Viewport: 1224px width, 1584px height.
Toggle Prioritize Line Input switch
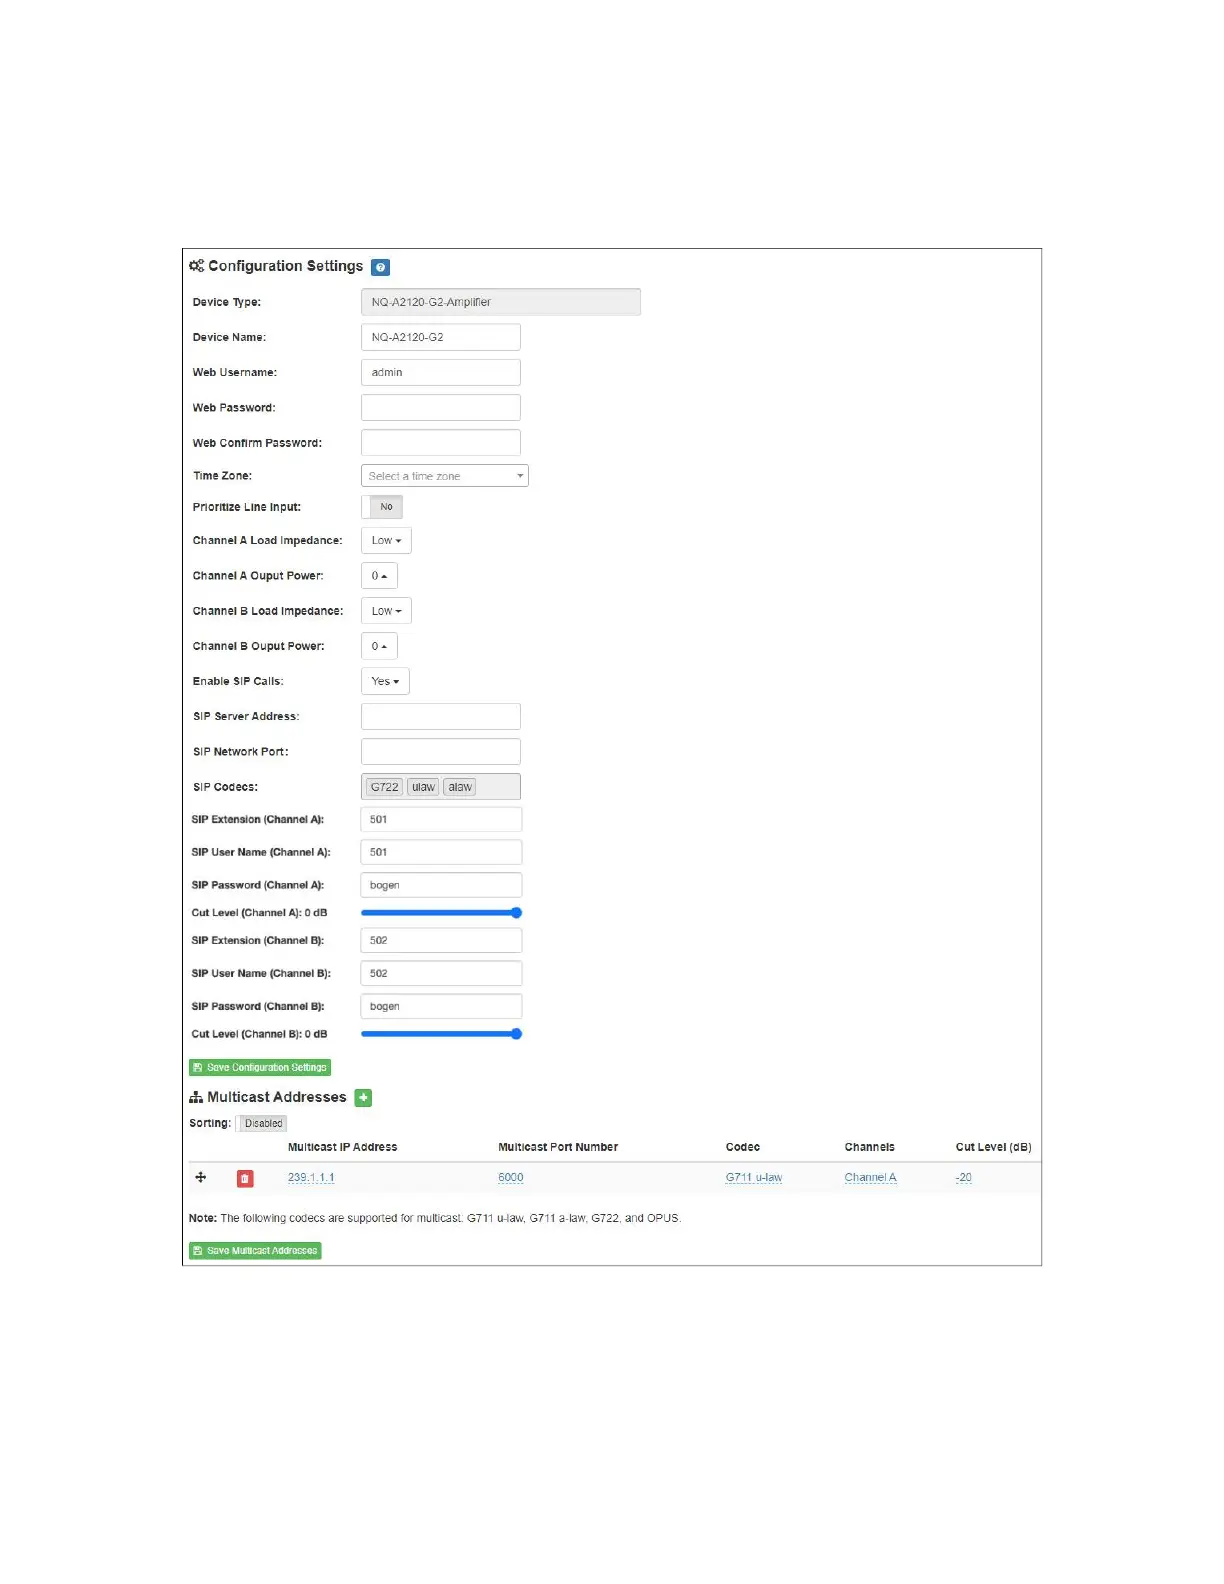[x=382, y=507]
